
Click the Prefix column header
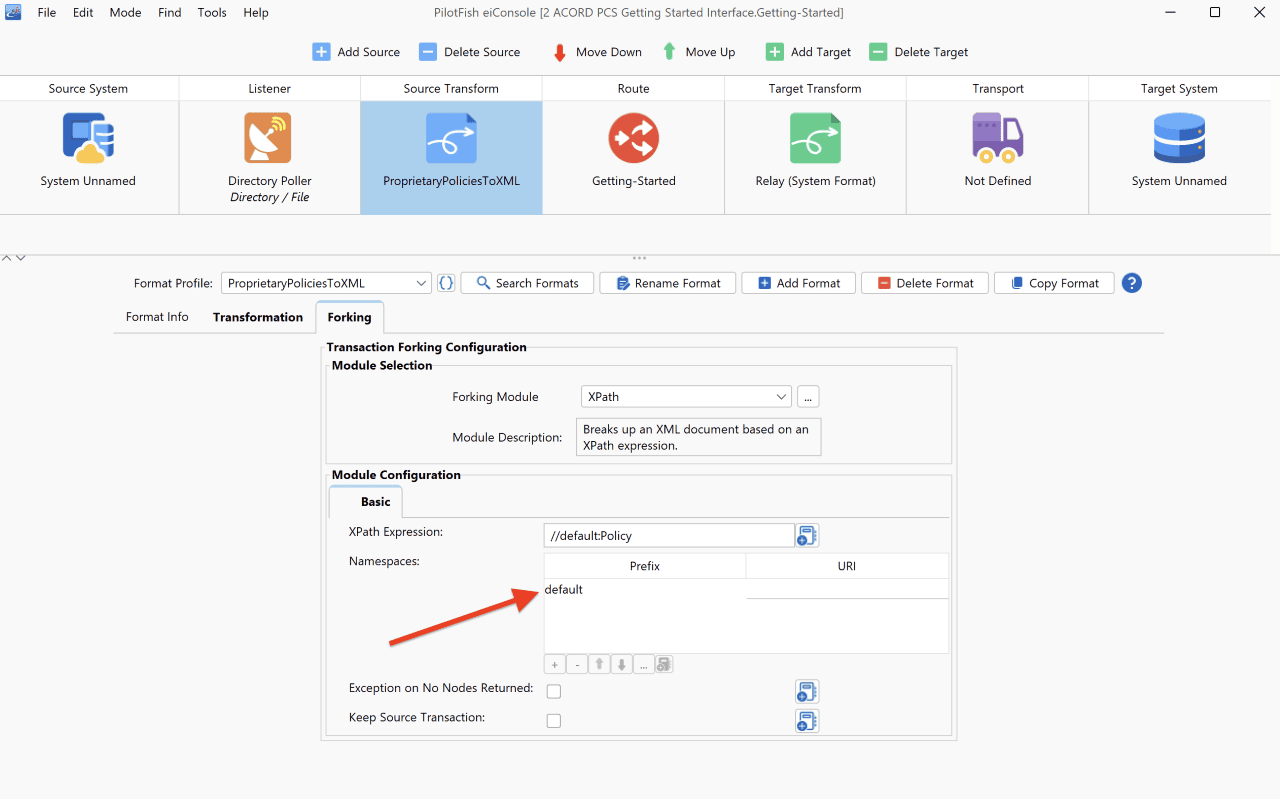[645, 566]
